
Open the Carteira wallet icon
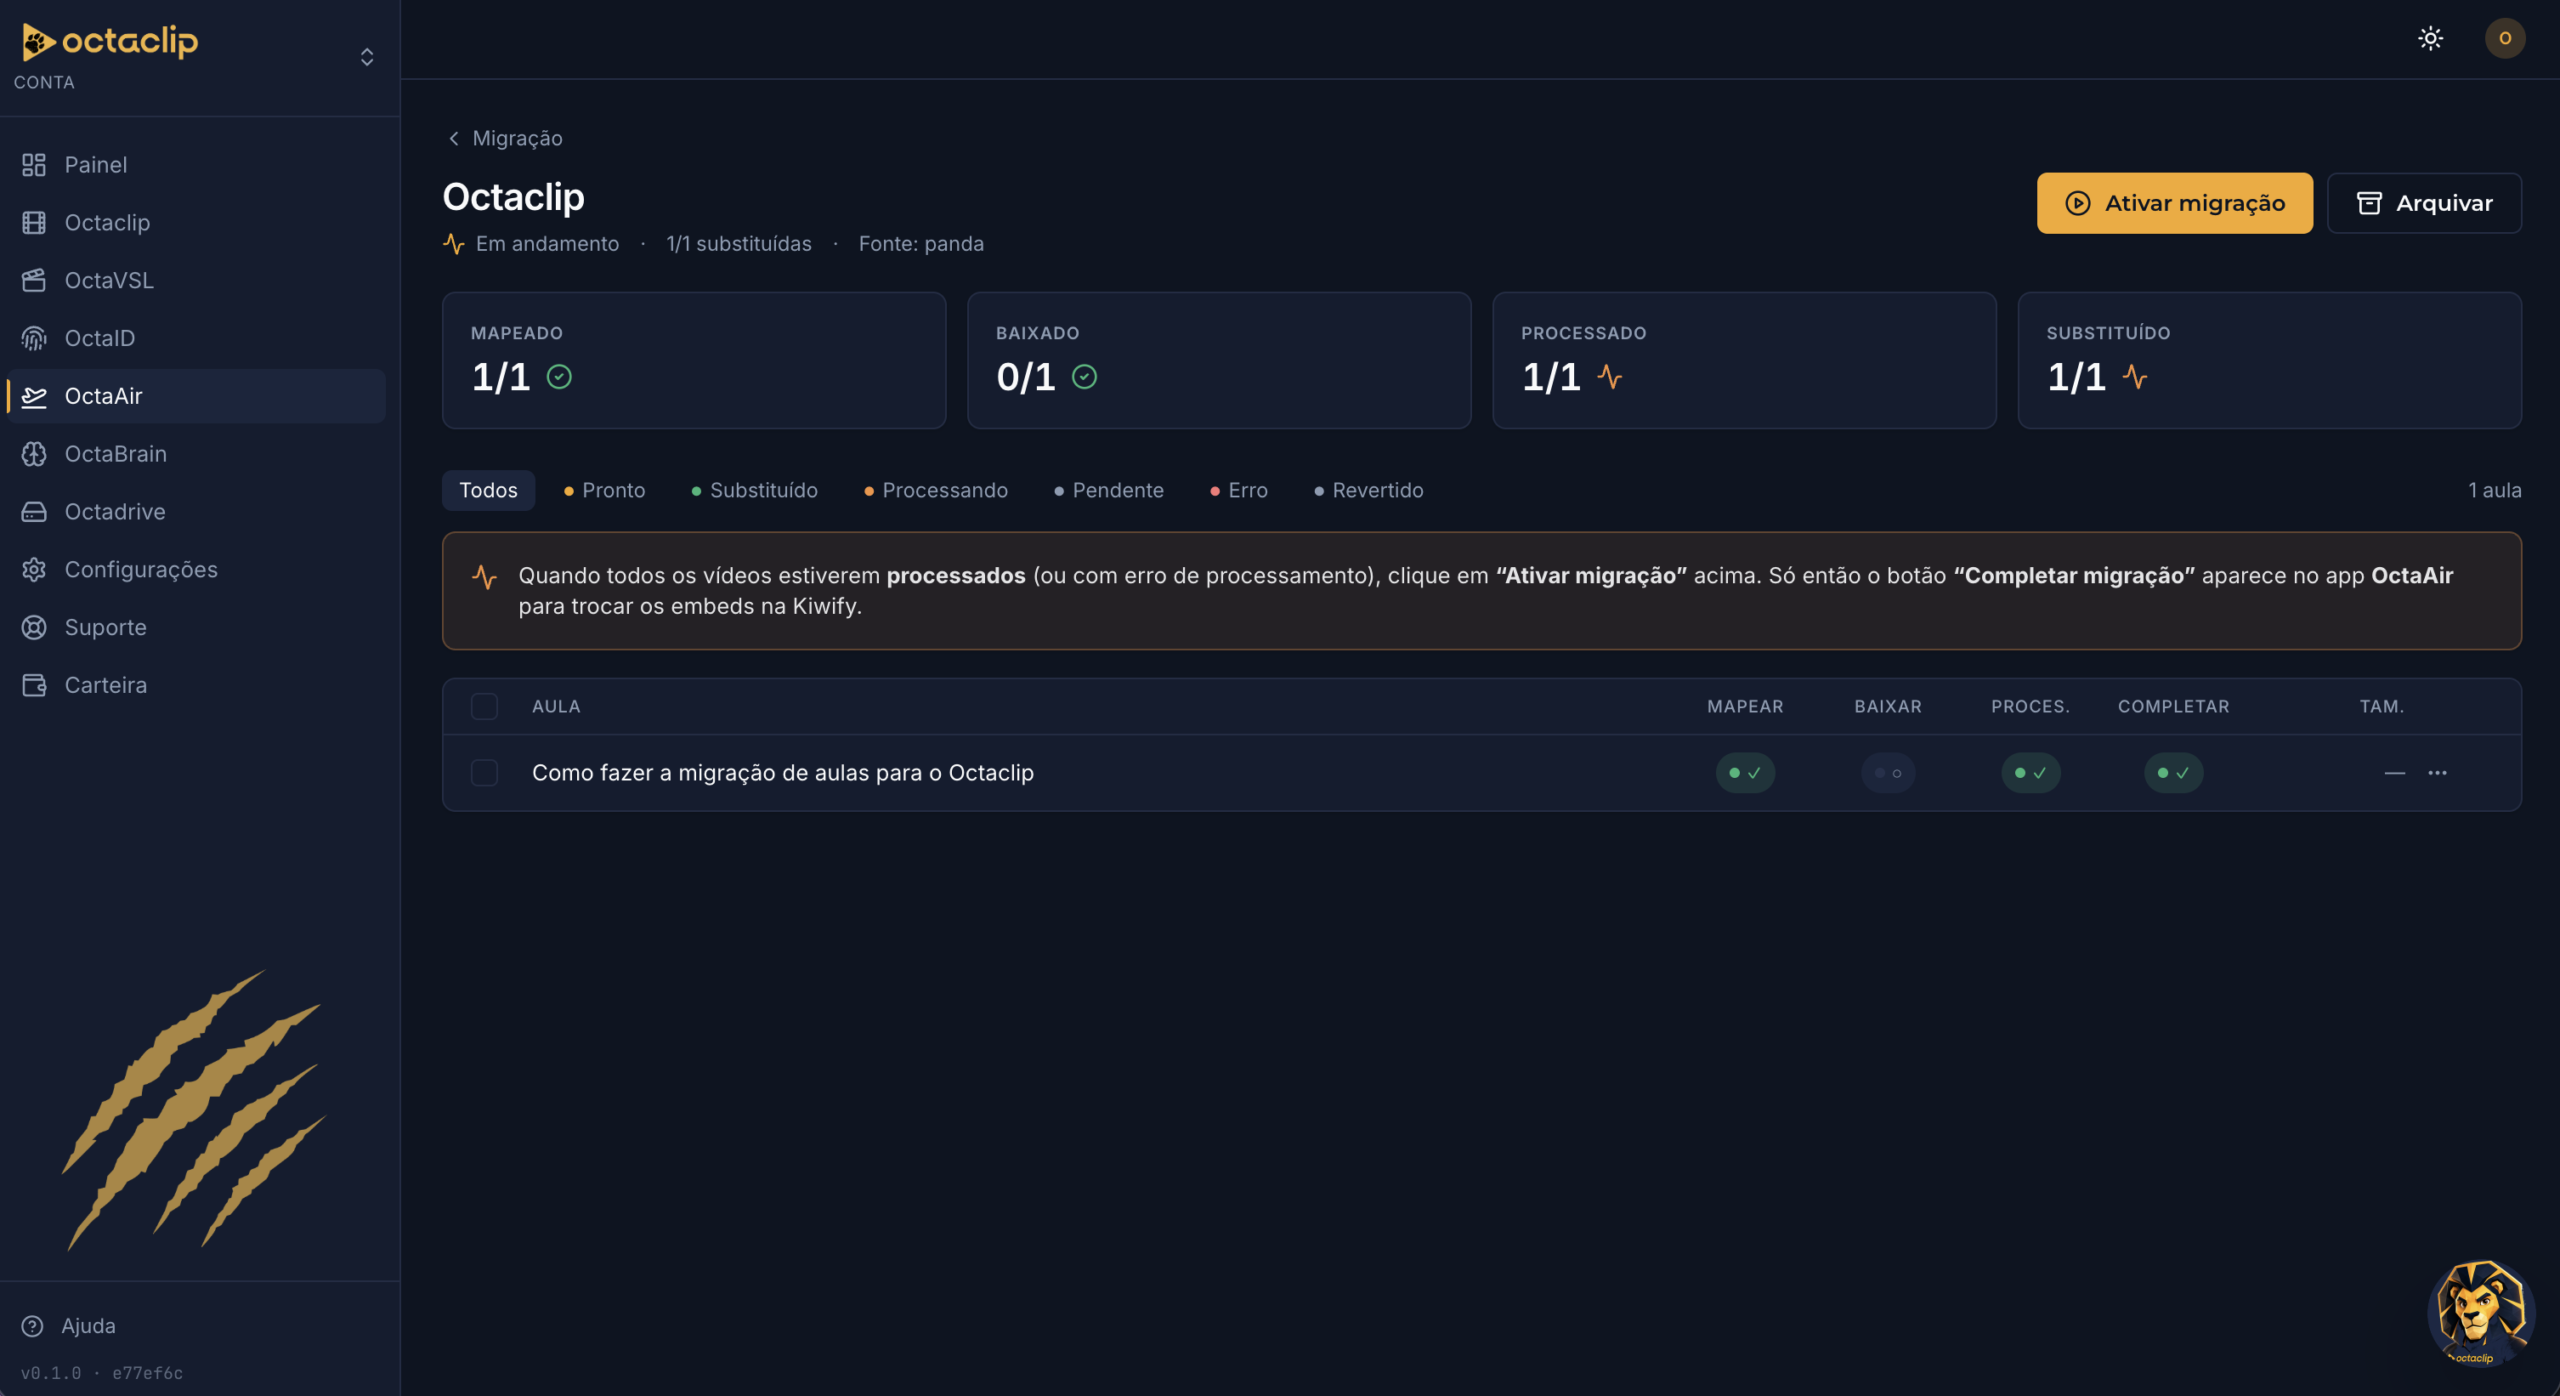(34, 686)
